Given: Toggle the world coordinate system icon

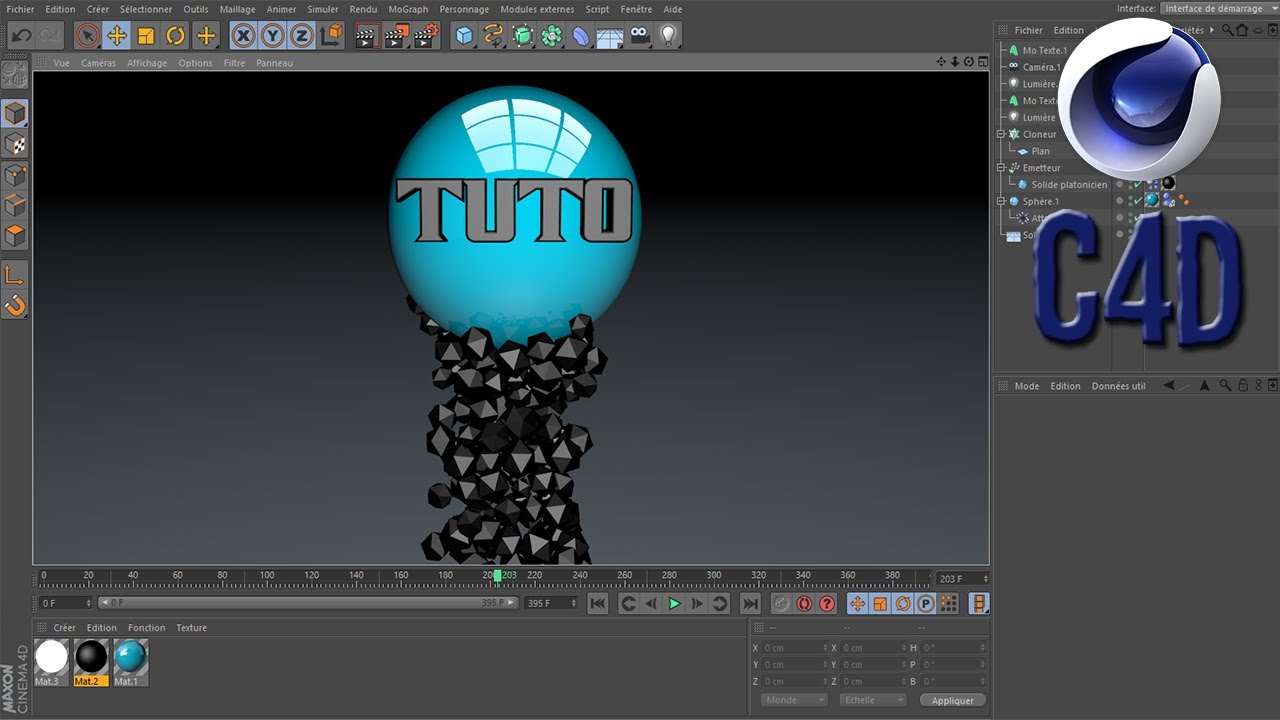Looking at the screenshot, I should point(331,36).
